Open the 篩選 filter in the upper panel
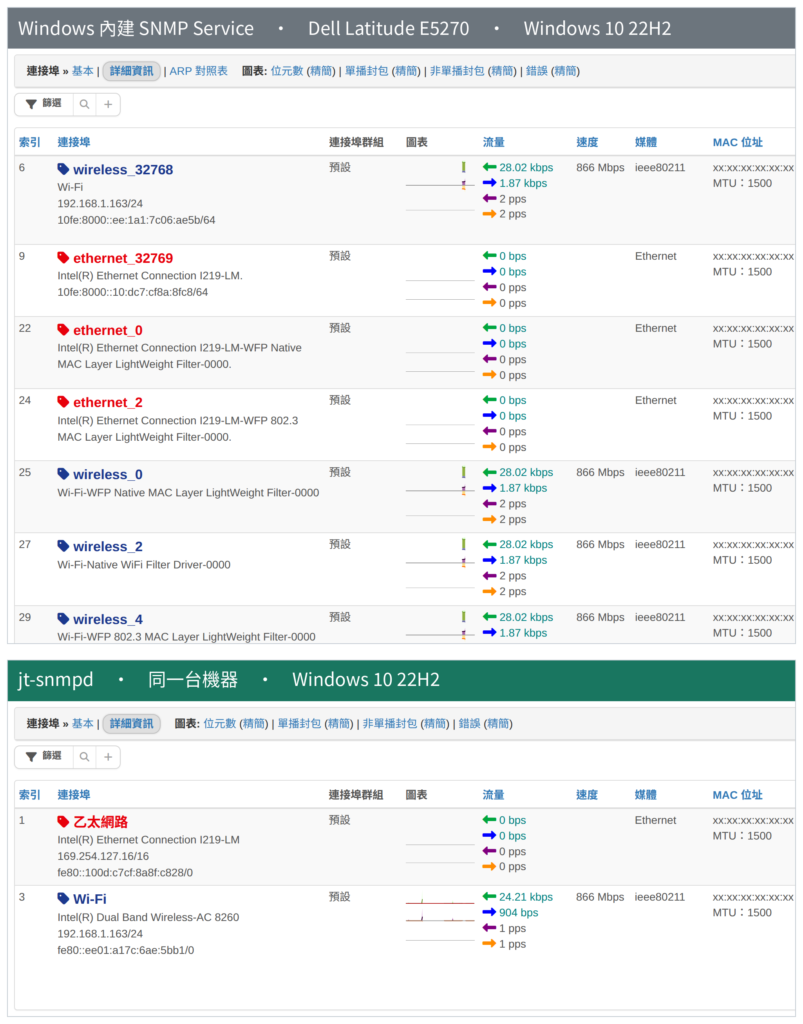Image resolution: width=803 pixels, height=1024 pixels. tap(44, 104)
